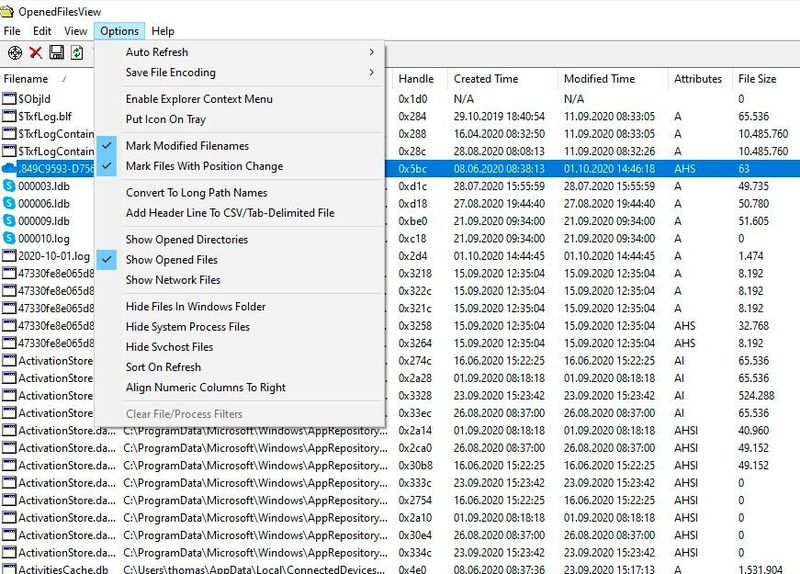This screenshot has height=574, width=800.
Task: Click the OneDrive cloud icon in selected row
Action: click(x=9, y=168)
